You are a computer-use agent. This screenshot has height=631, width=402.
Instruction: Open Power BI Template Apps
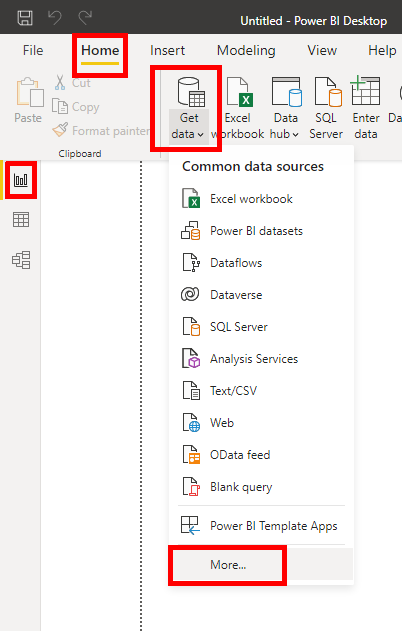pos(261,526)
